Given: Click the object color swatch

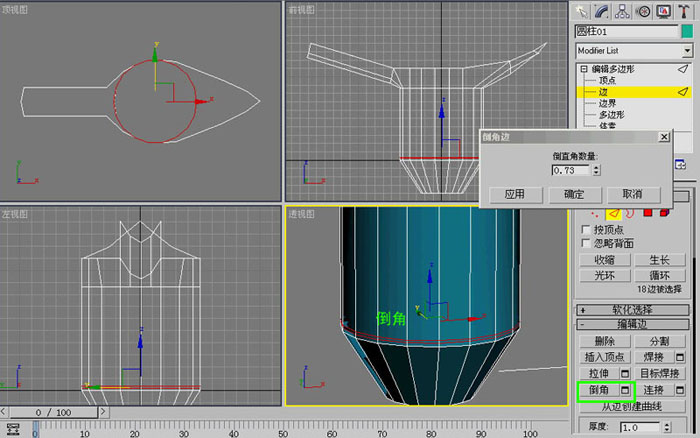Looking at the screenshot, I should point(687,32).
